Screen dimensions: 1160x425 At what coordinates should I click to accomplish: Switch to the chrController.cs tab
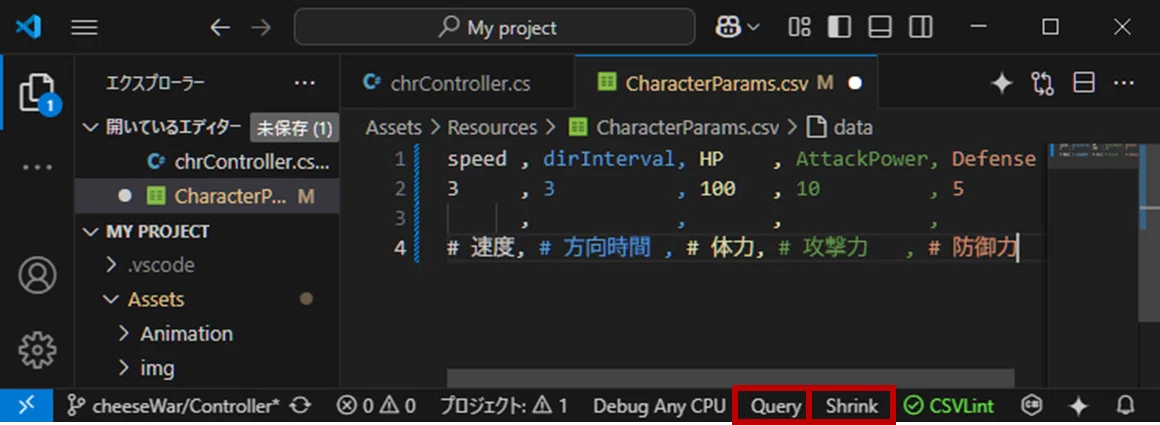point(457,83)
